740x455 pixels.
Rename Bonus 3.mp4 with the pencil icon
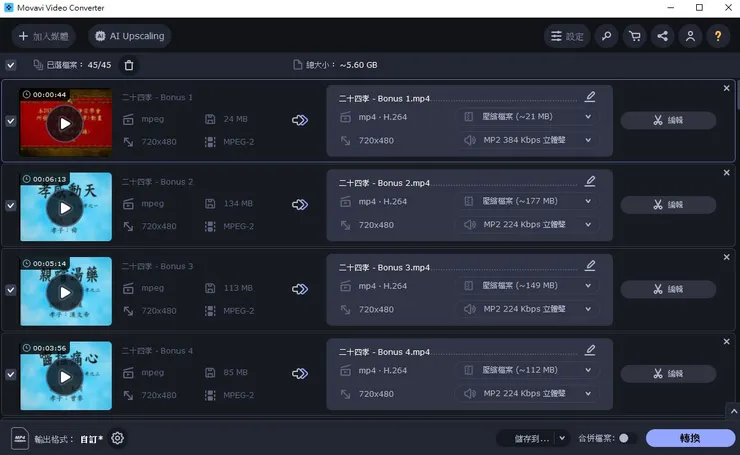(x=590, y=266)
